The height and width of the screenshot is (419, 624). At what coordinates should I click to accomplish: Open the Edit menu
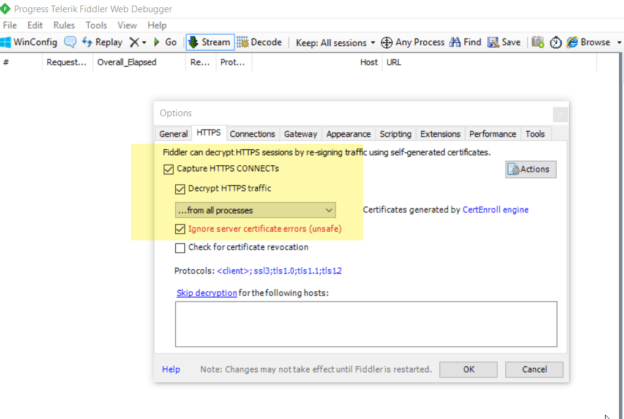pos(35,25)
